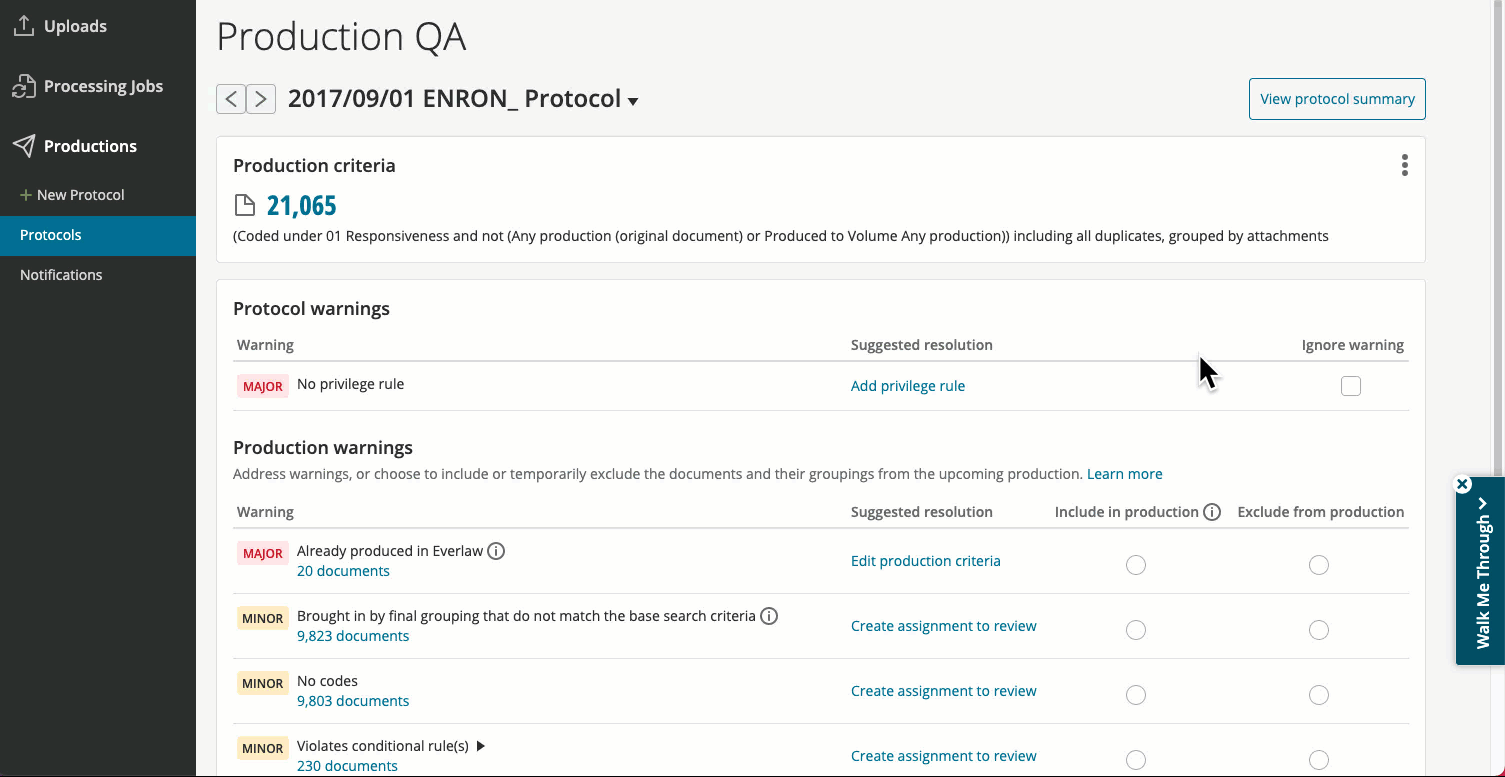Go to previous protocol with left arrow
The width and height of the screenshot is (1505, 777).
[x=231, y=99]
